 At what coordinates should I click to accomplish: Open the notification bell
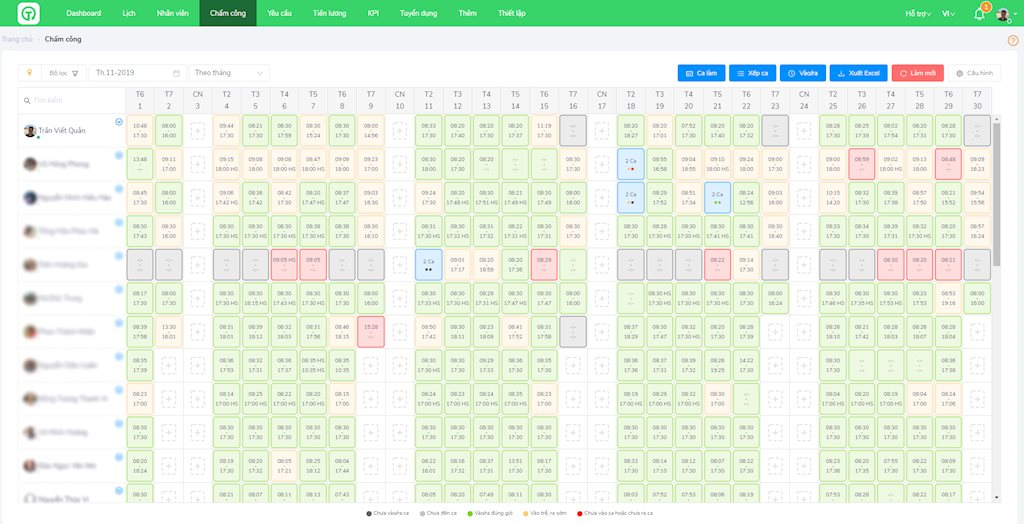point(979,14)
